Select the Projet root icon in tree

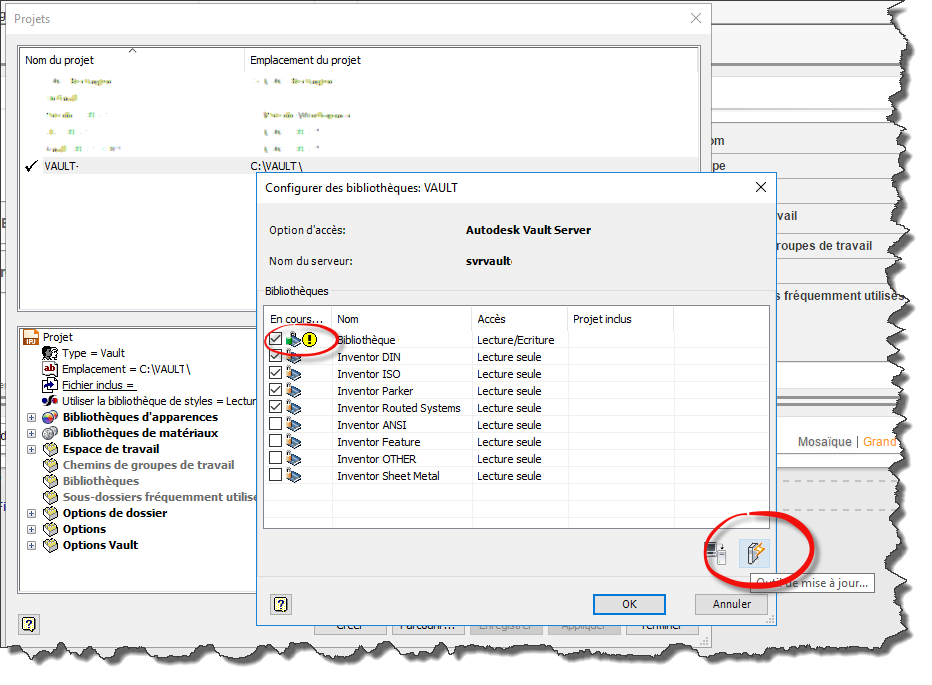click(x=30, y=338)
